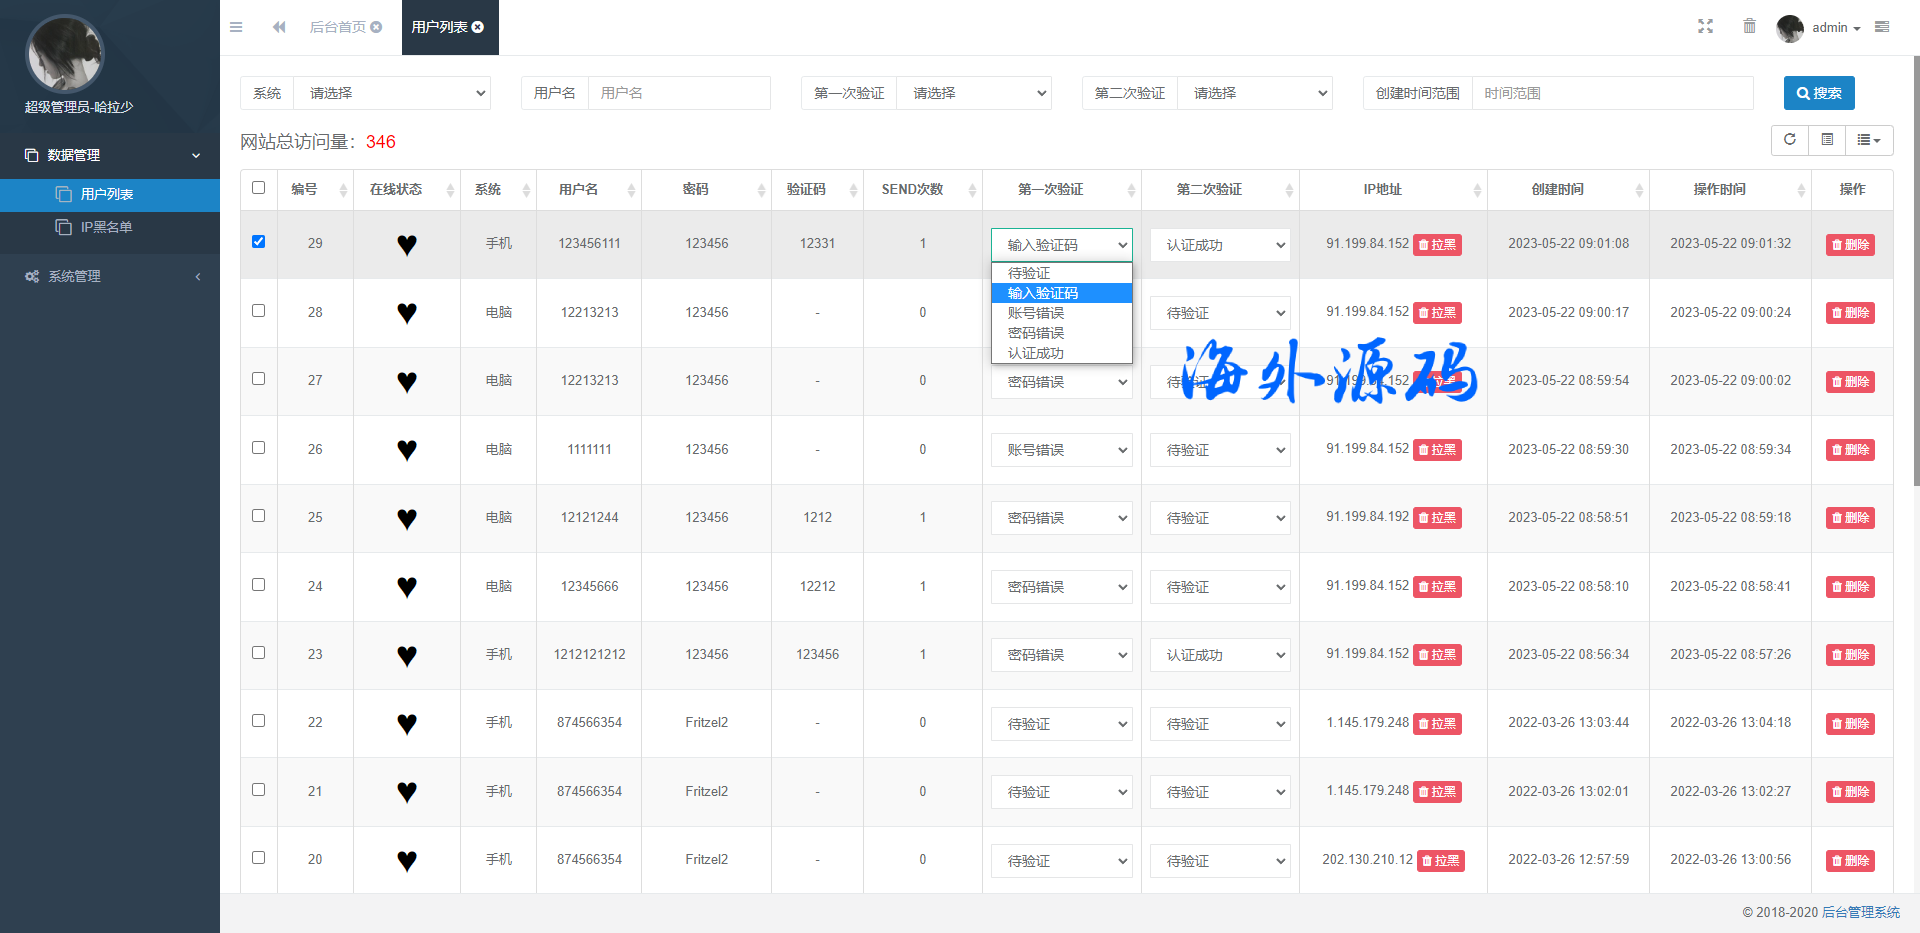Open IP黑名单 in the sidebar

click(x=106, y=227)
